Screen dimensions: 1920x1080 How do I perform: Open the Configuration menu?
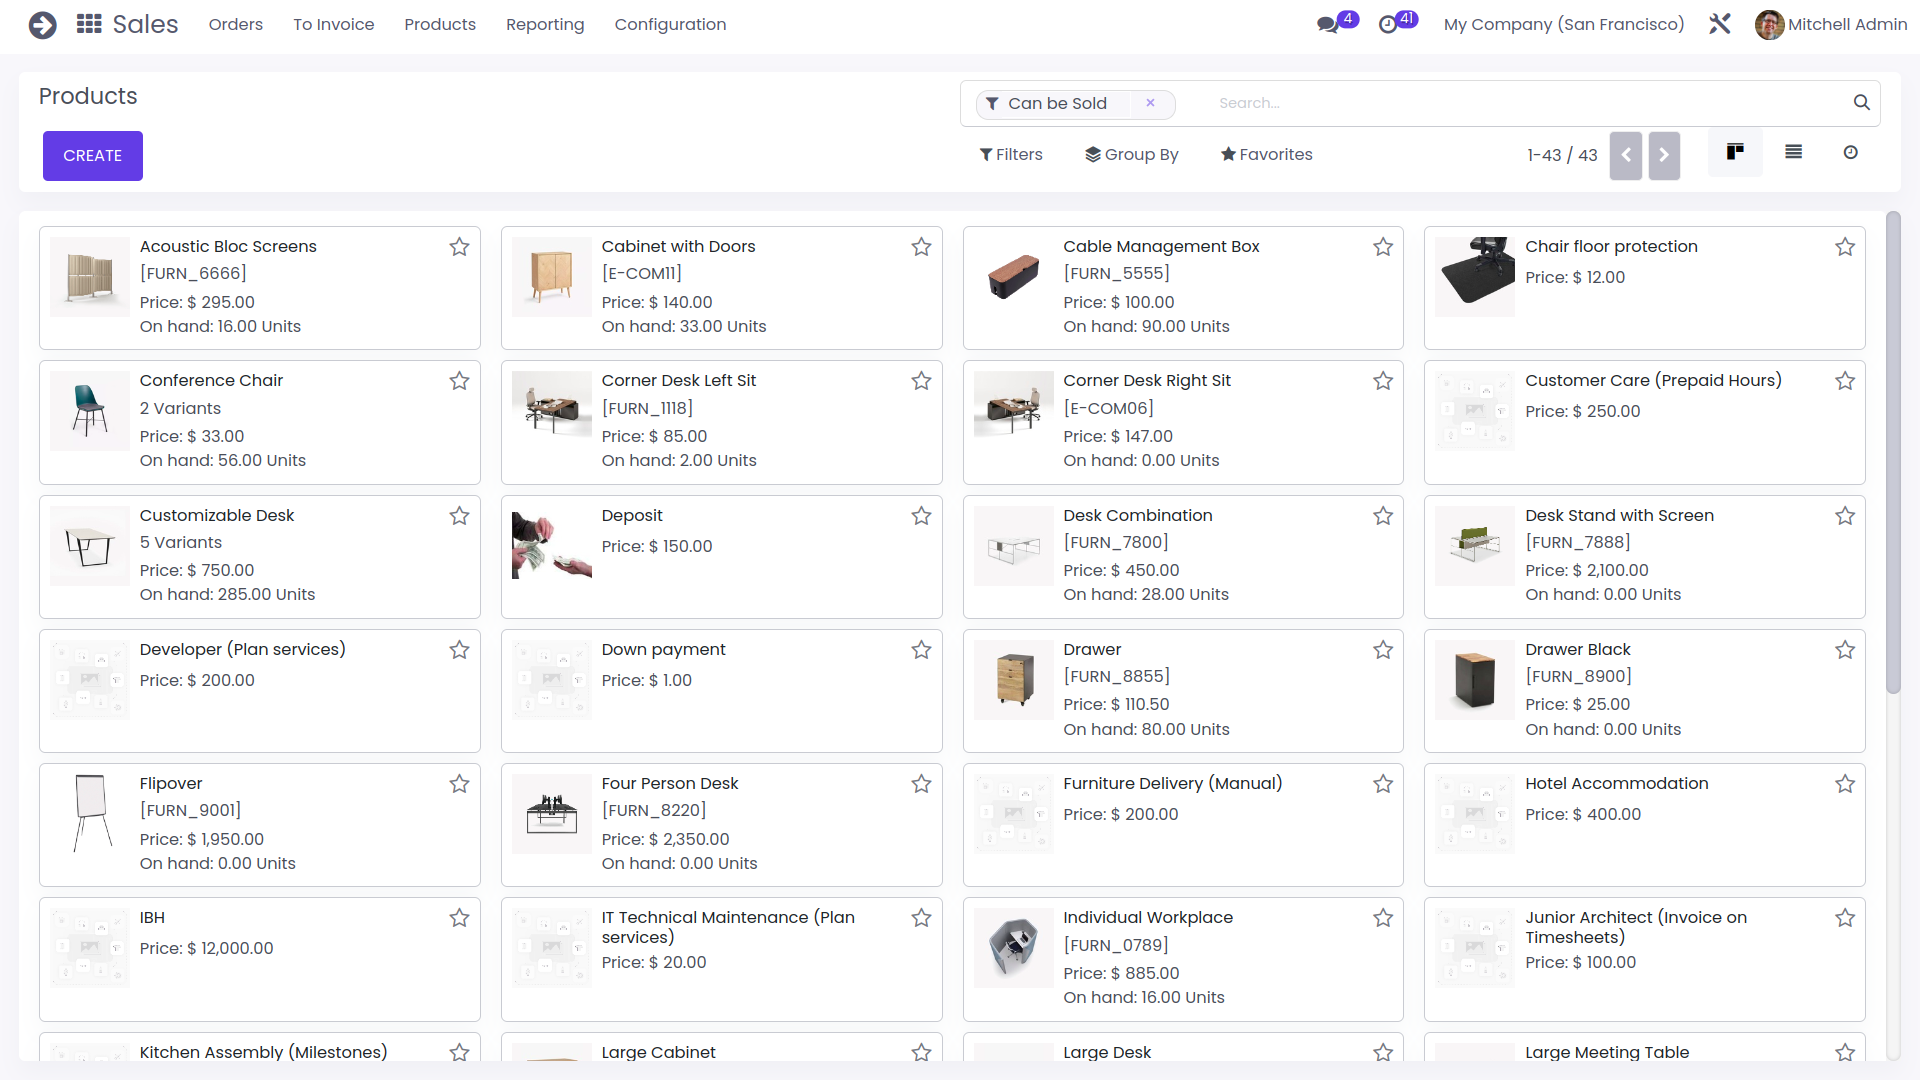[x=670, y=24]
